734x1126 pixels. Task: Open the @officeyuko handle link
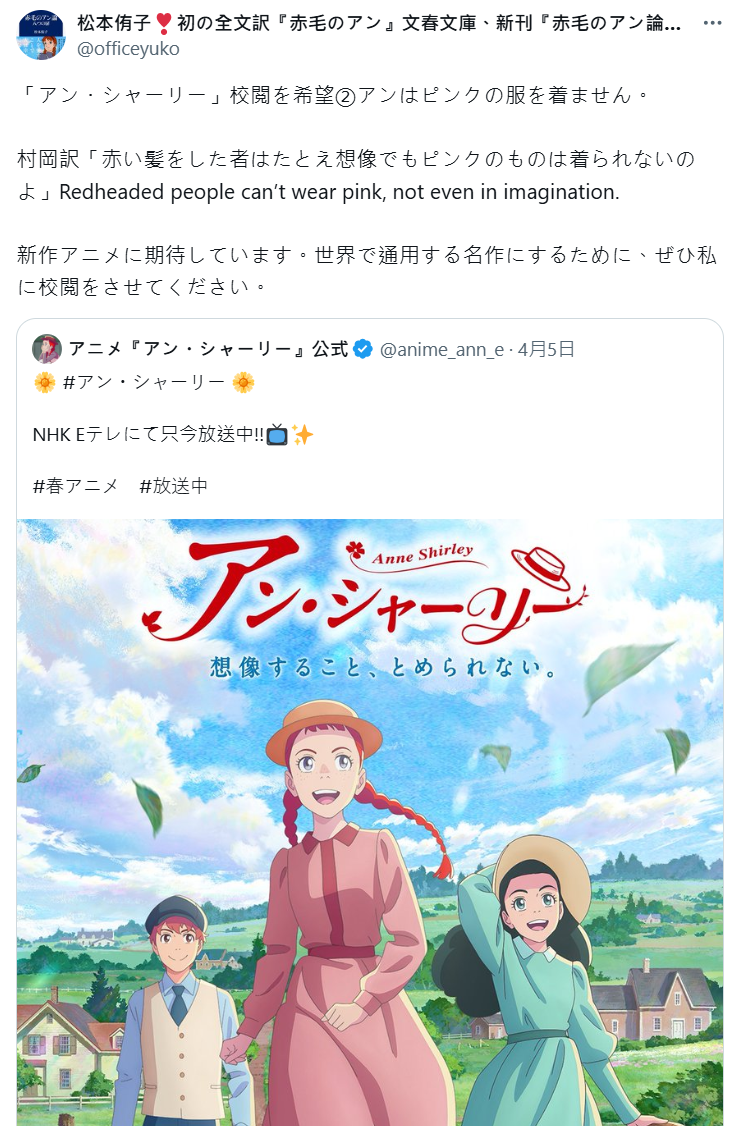tap(129, 49)
